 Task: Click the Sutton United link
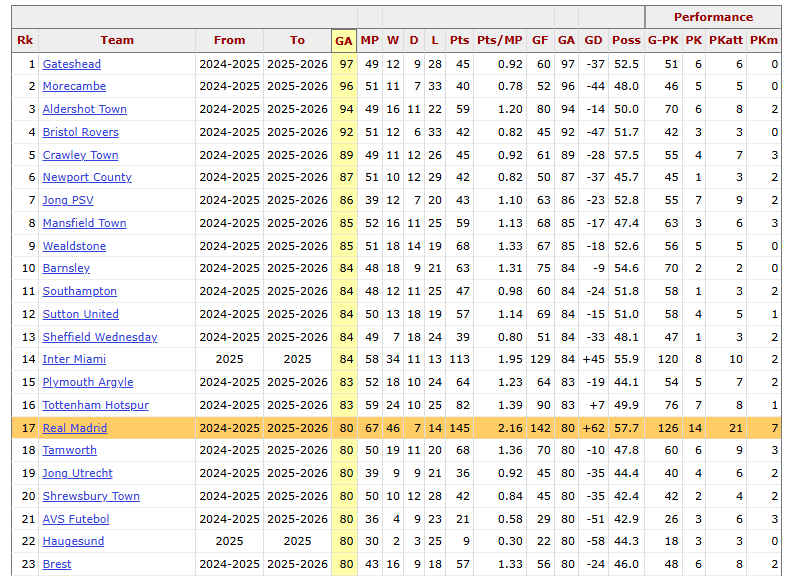click(81, 314)
